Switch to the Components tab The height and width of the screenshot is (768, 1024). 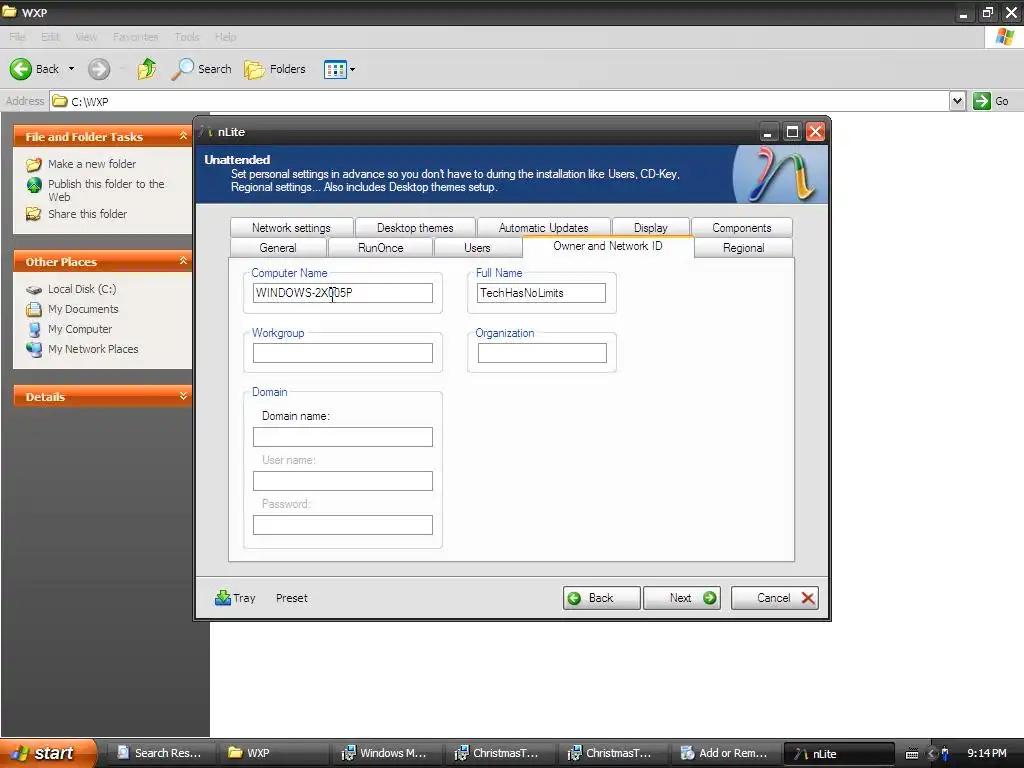pos(742,227)
